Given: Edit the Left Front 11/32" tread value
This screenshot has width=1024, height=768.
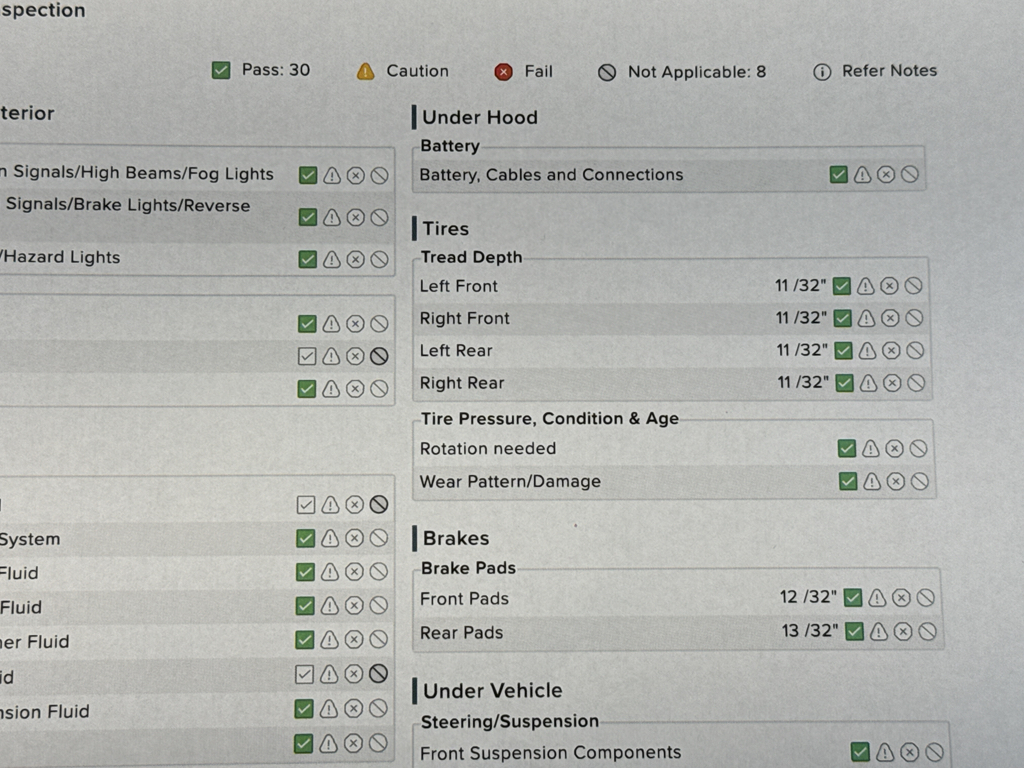Looking at the screenshot, I should [x=801, y=286].
